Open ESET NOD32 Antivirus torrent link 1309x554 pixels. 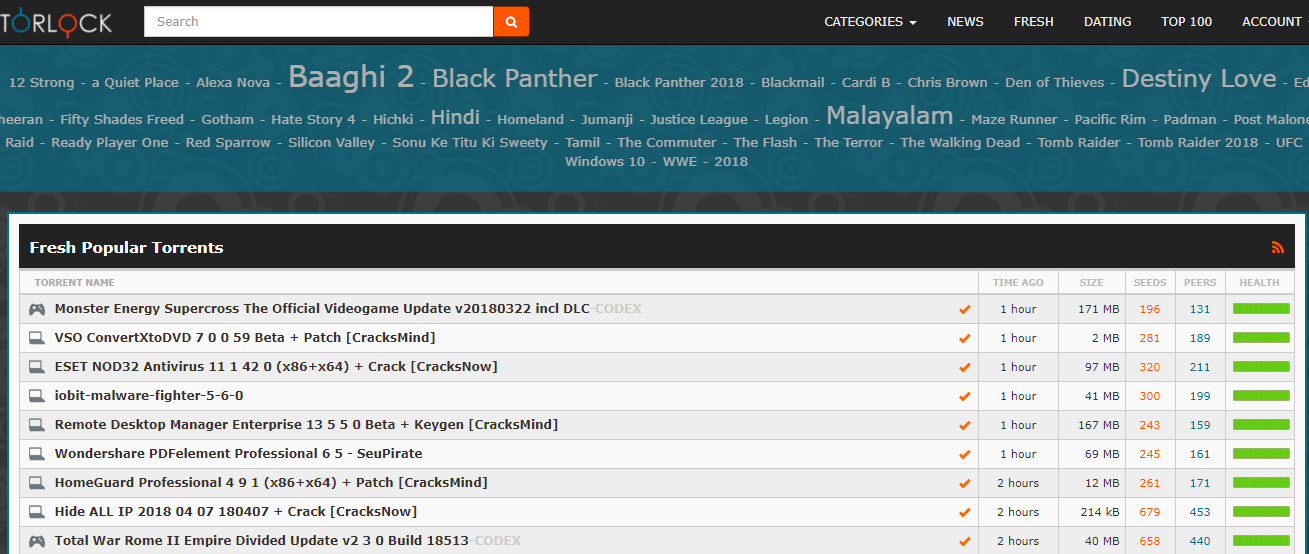click(x=276, y=367)
